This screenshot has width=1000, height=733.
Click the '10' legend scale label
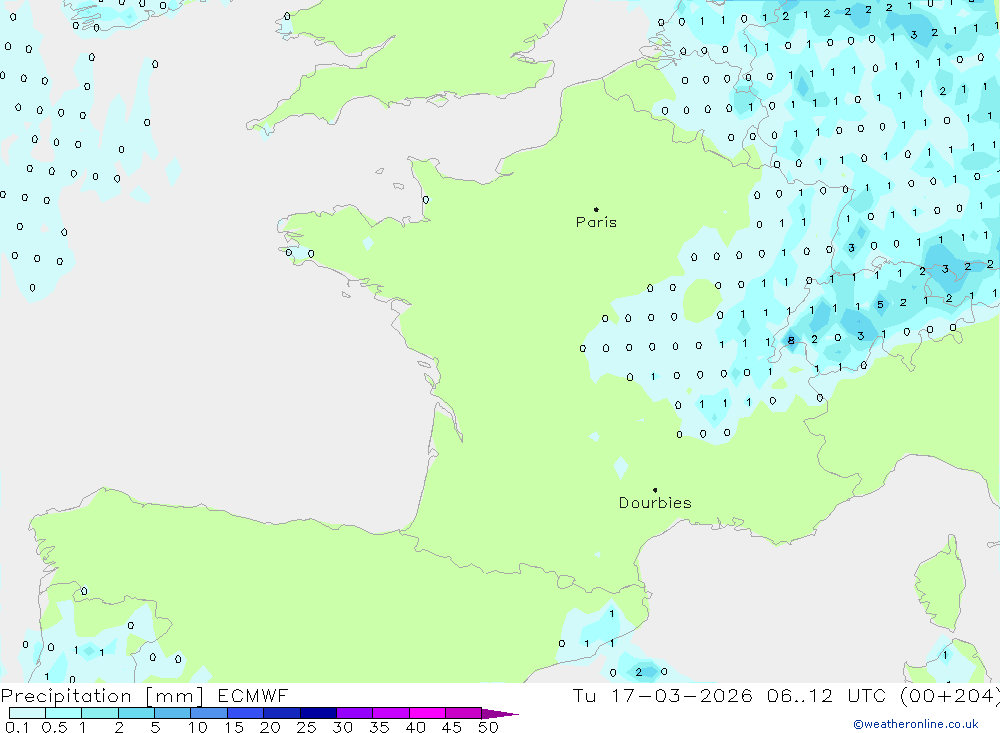pyautogui.click(x=198, y=727)
